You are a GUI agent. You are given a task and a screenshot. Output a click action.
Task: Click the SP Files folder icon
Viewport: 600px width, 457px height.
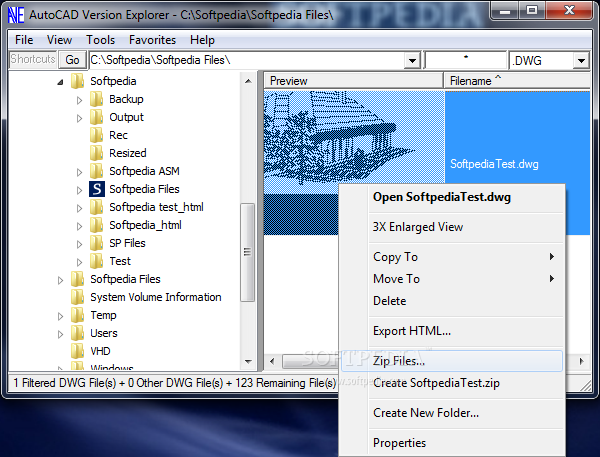[96, 243]
